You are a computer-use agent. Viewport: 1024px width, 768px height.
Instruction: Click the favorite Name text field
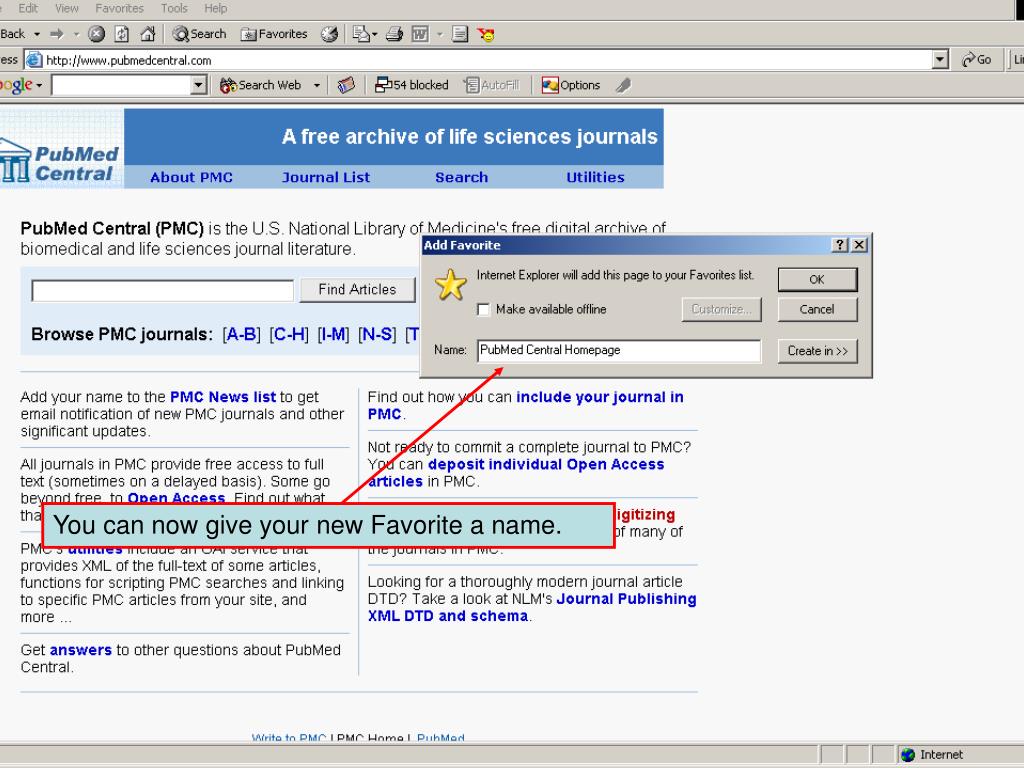click(619, 351)
